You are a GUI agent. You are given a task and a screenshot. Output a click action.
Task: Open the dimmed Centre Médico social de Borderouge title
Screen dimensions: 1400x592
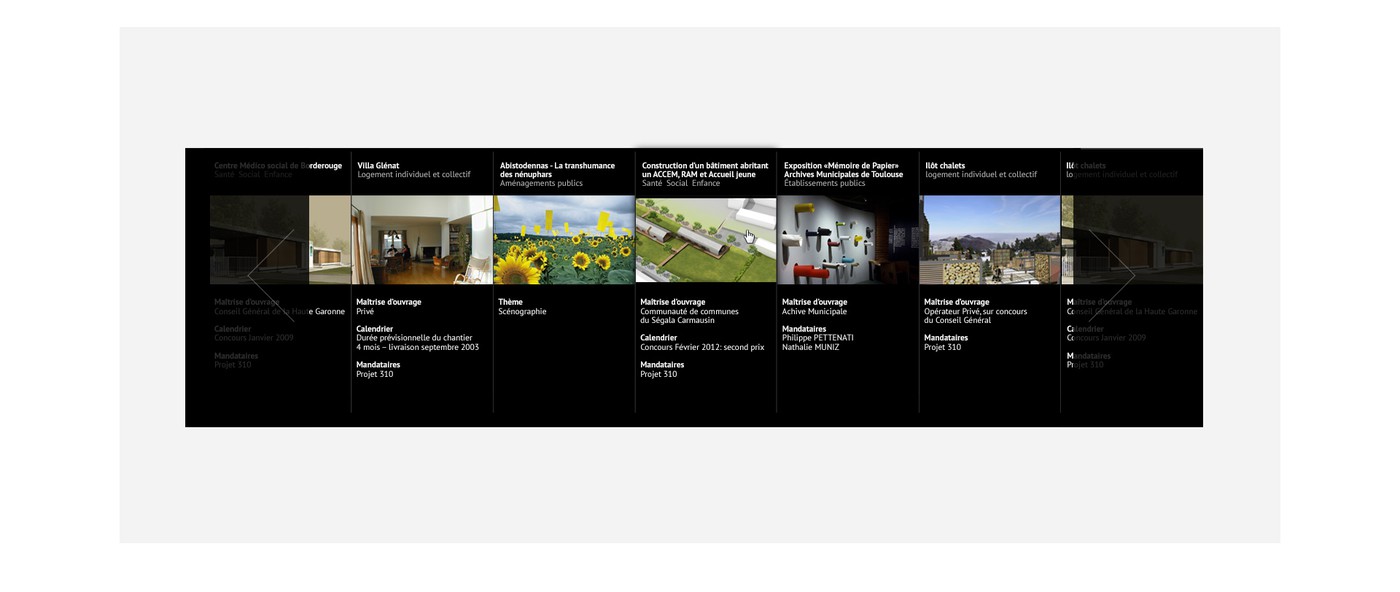278,166
